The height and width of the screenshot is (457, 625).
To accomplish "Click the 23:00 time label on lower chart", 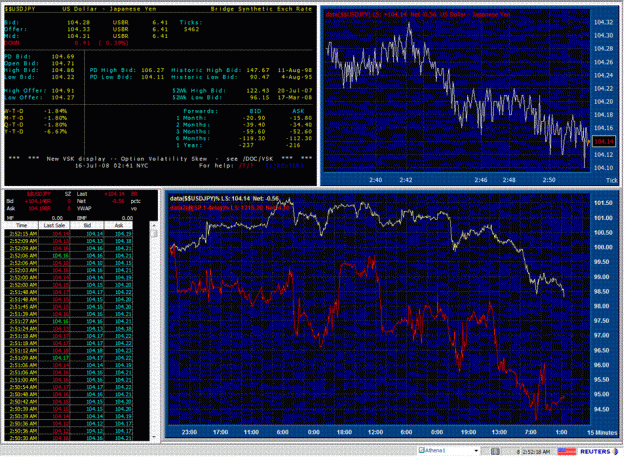I will [x=189, y=432].
